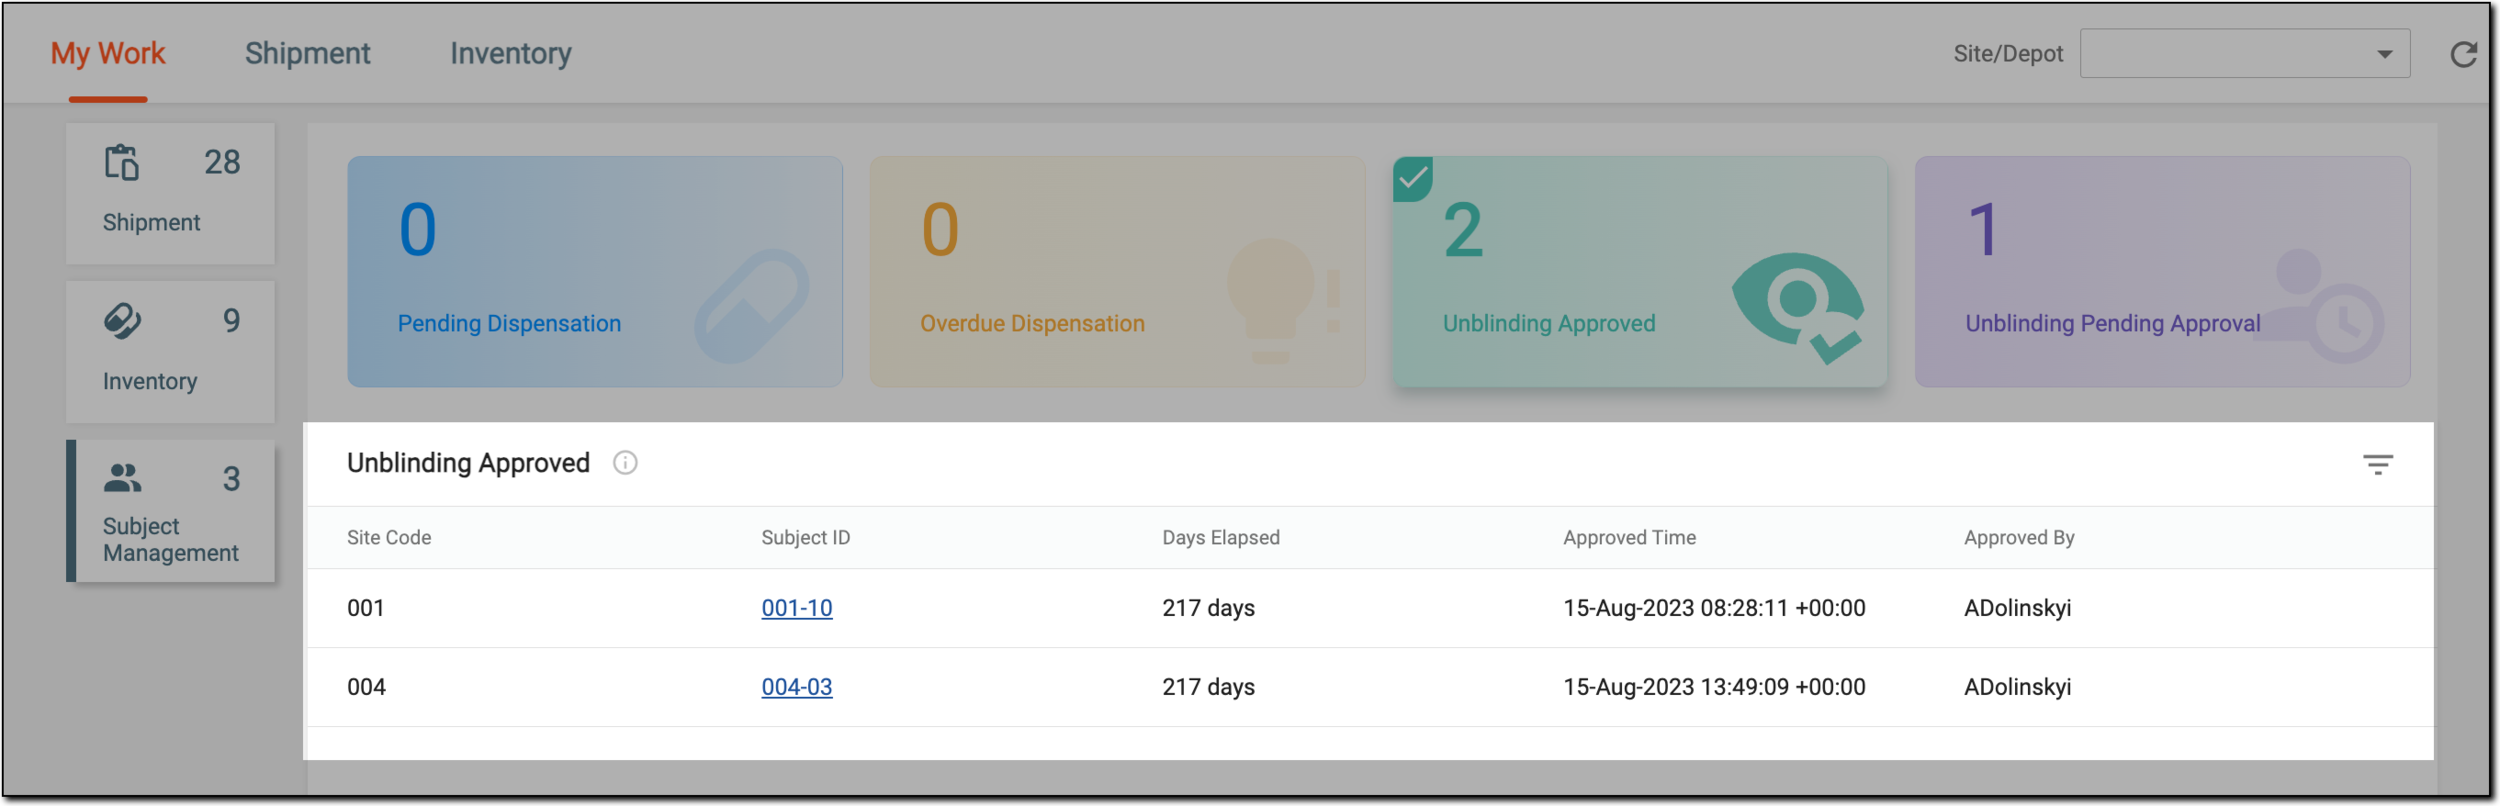Select the Shipment sidebar card with 28
Viewport: 2500px width, 806px height.
coord(171,194)
